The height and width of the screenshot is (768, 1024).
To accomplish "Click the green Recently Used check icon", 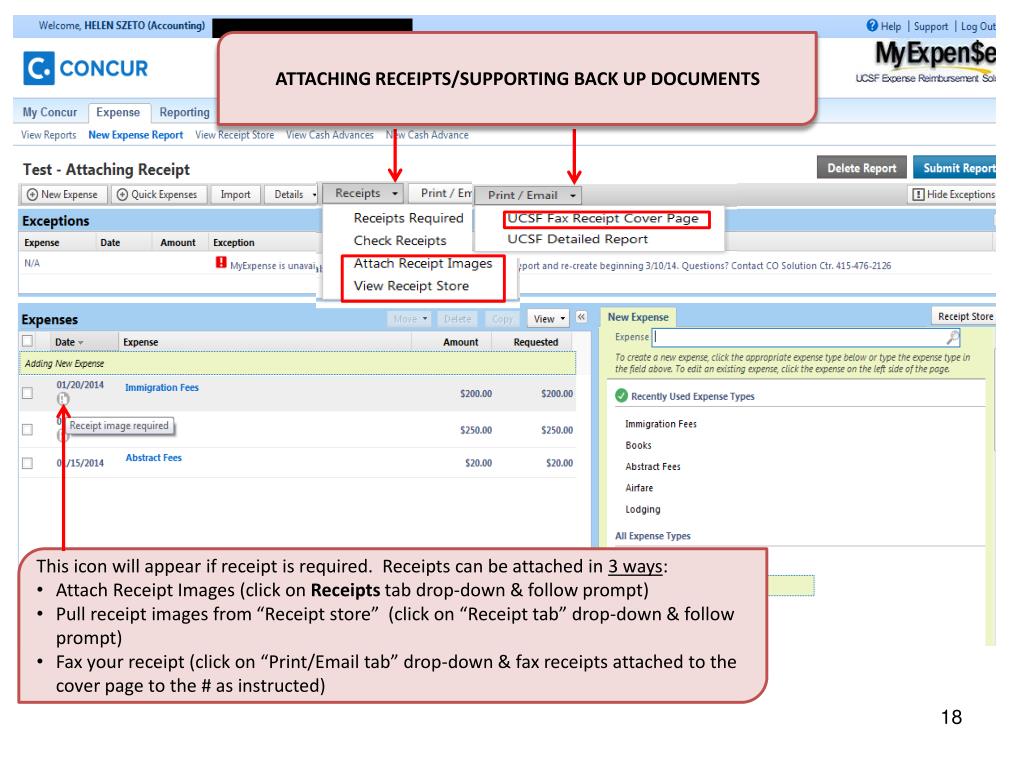I will [x=621, y=396].
